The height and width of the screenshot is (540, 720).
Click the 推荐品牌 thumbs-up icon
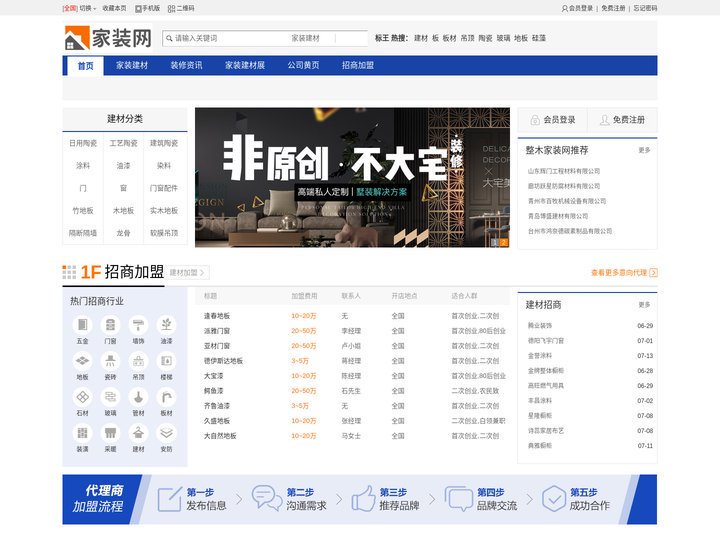[364, 499]
